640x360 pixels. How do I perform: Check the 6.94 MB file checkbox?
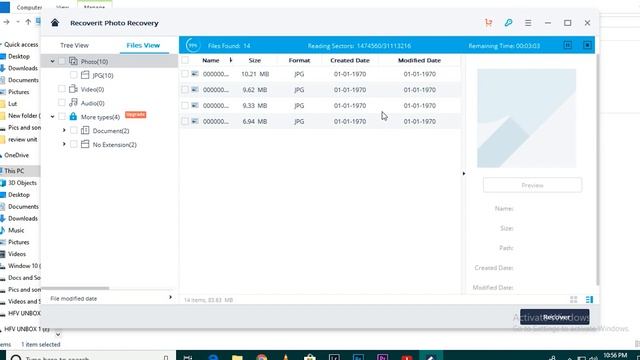[x=185, y=121]
